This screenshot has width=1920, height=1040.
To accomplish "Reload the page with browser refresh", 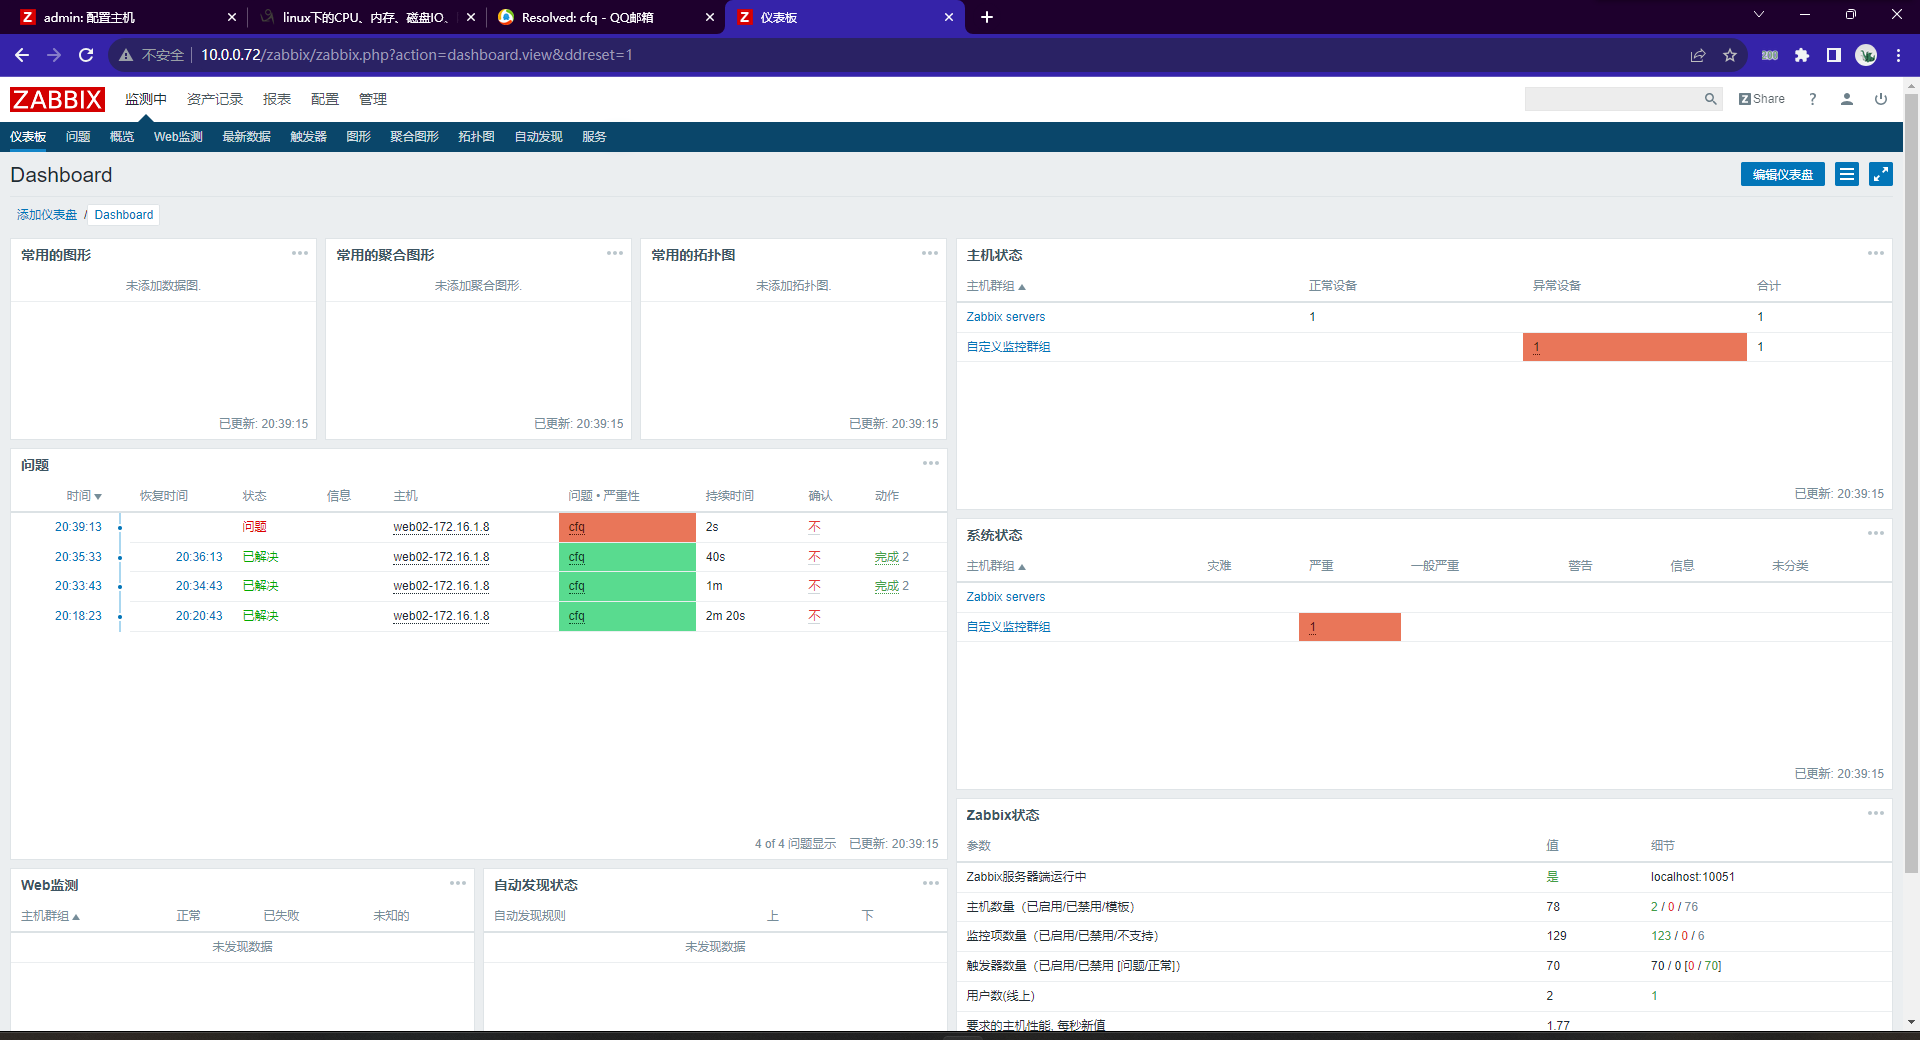I will pyautogui.click(x=86, y=55).
